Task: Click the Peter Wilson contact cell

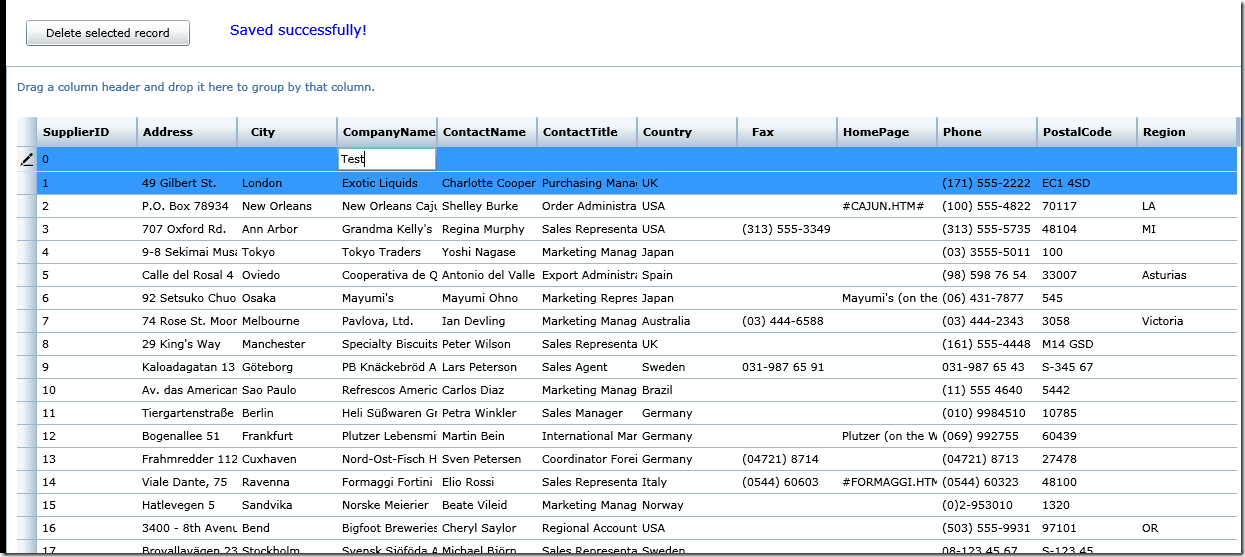Action: [x=487, y=344]
